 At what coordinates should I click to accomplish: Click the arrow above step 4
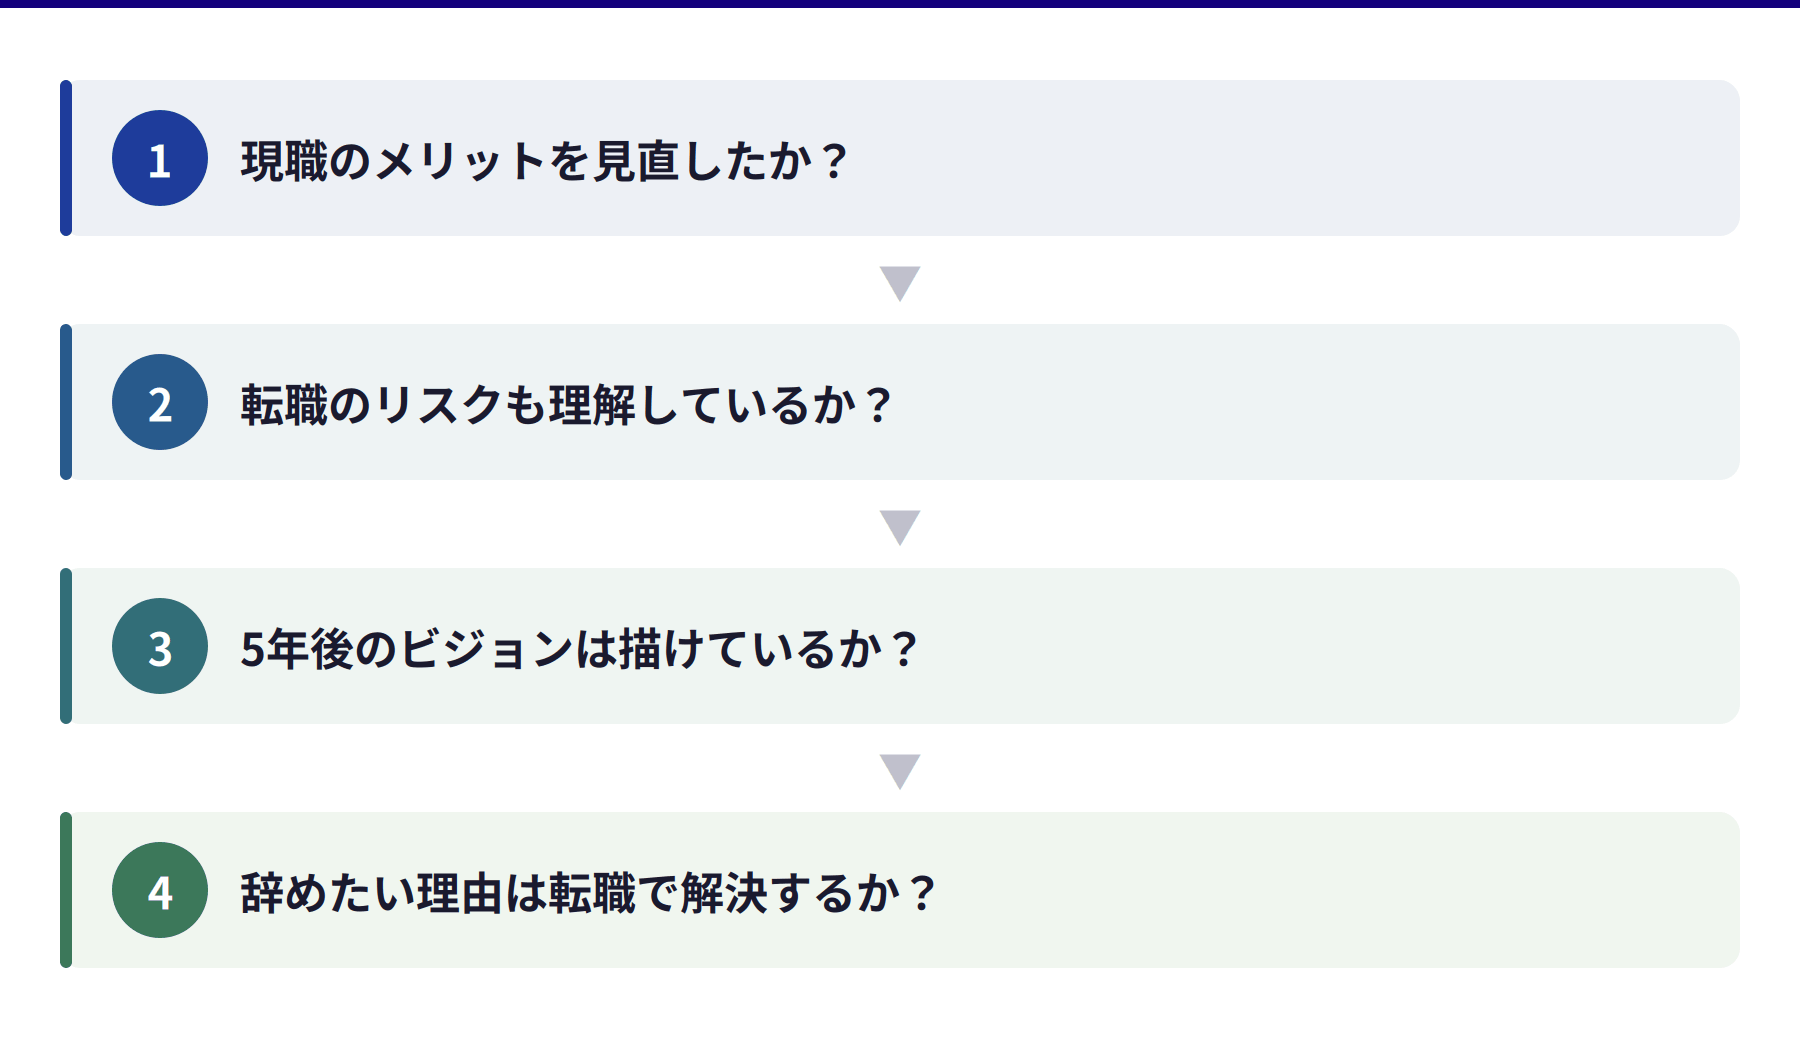[900, 771]
